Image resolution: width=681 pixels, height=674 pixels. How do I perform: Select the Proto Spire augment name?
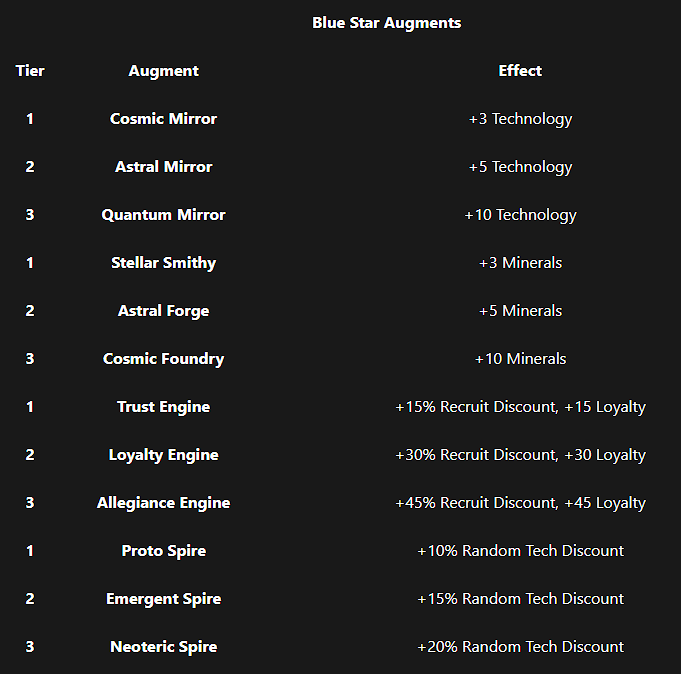(163, 551)
